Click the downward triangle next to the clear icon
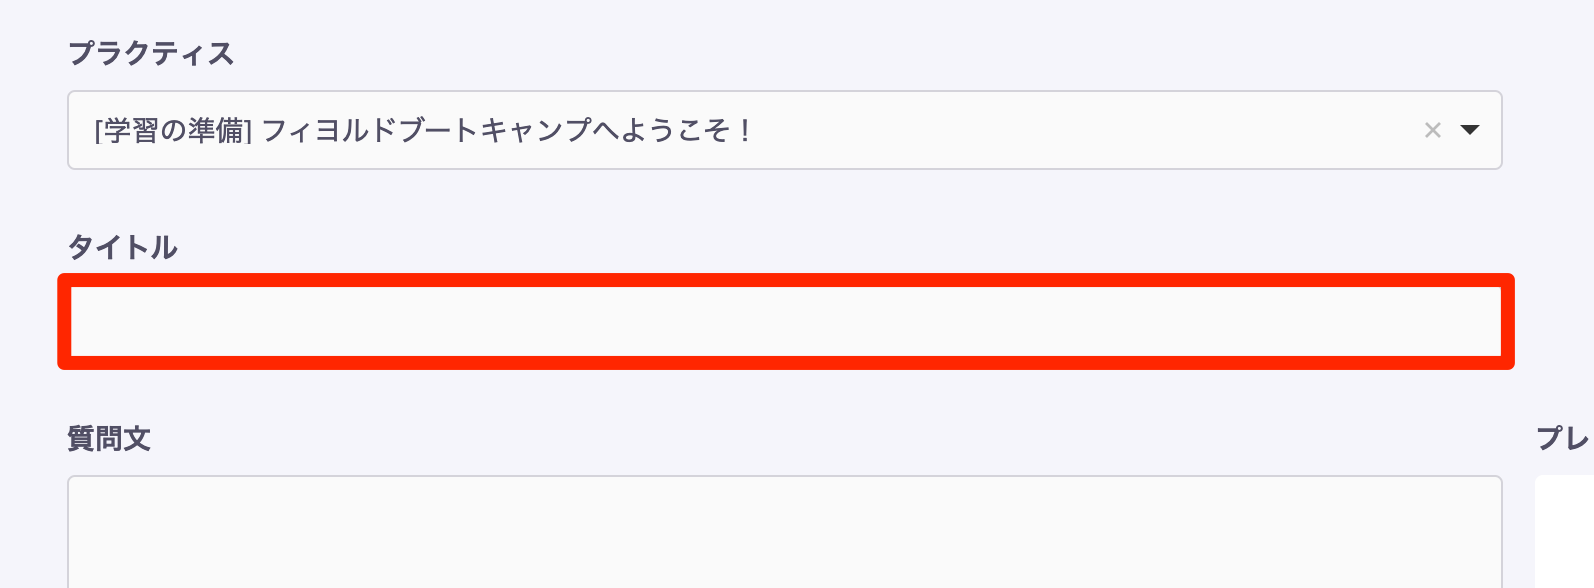Screen dimensions: 1594x588 (x=1470, y=129)
